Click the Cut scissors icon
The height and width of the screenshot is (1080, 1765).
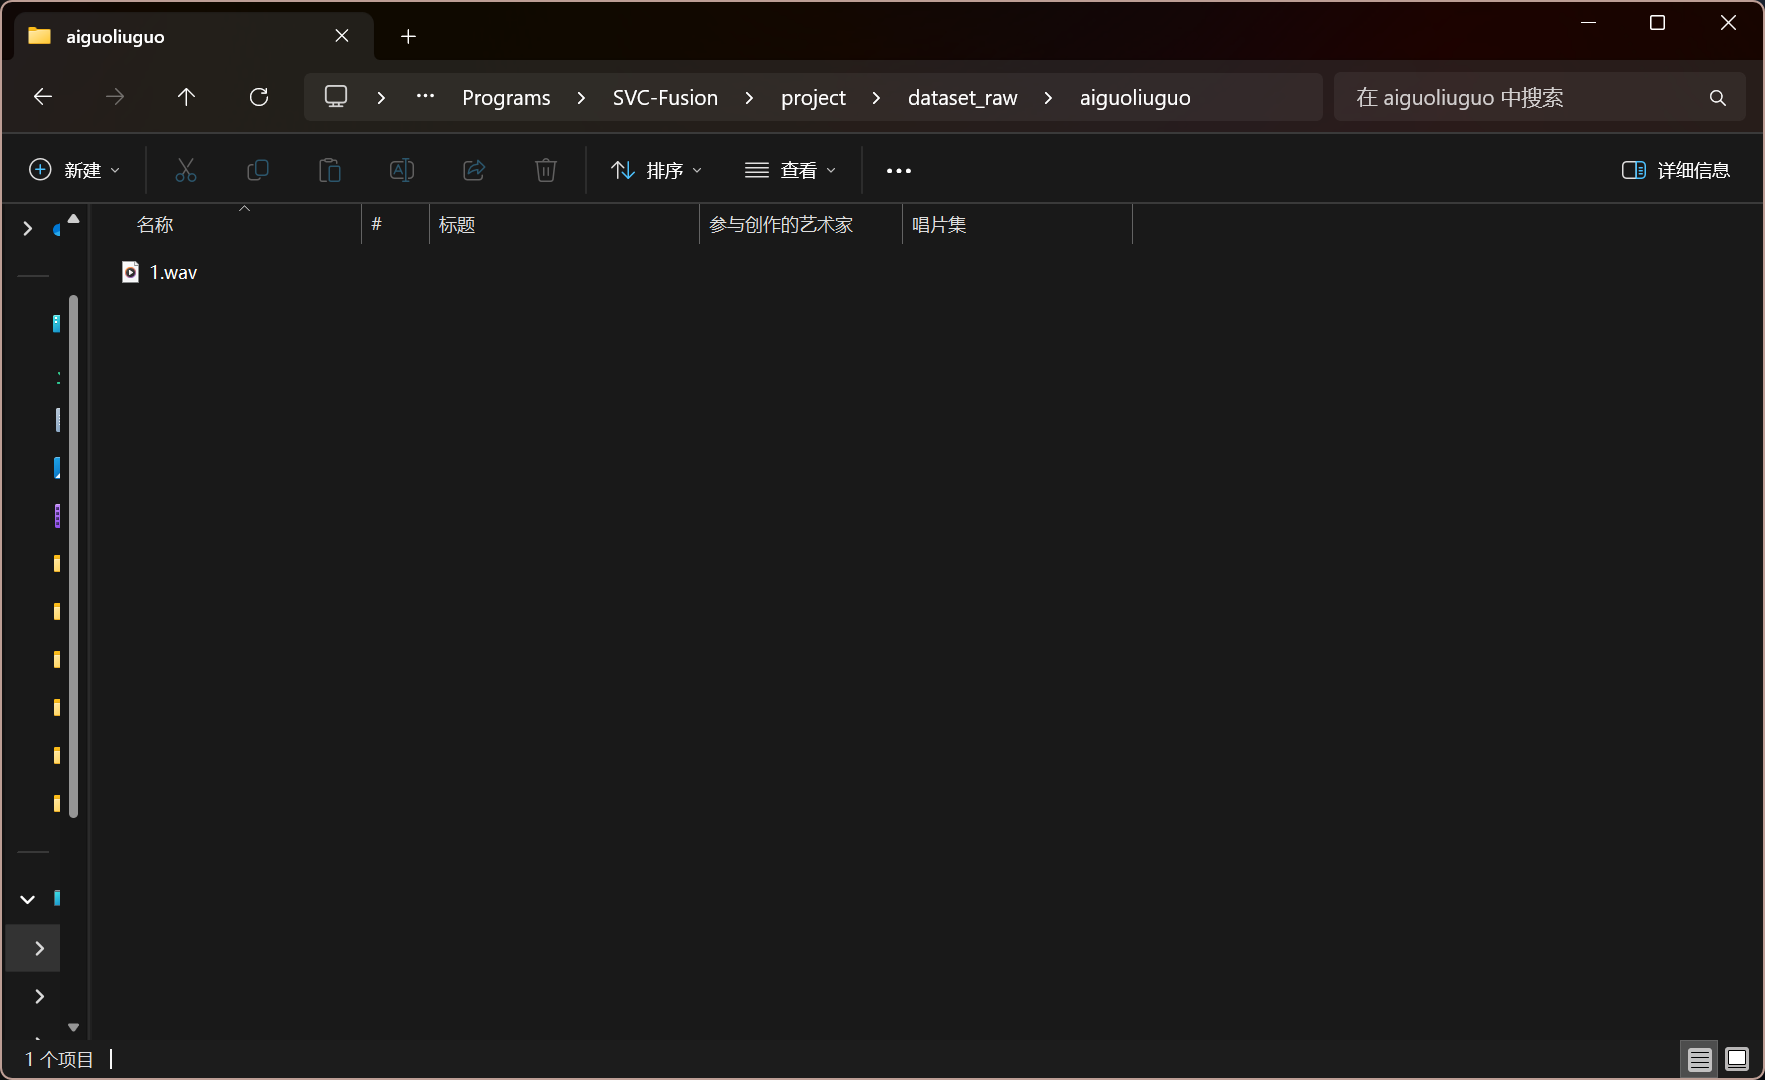(186, 170)
